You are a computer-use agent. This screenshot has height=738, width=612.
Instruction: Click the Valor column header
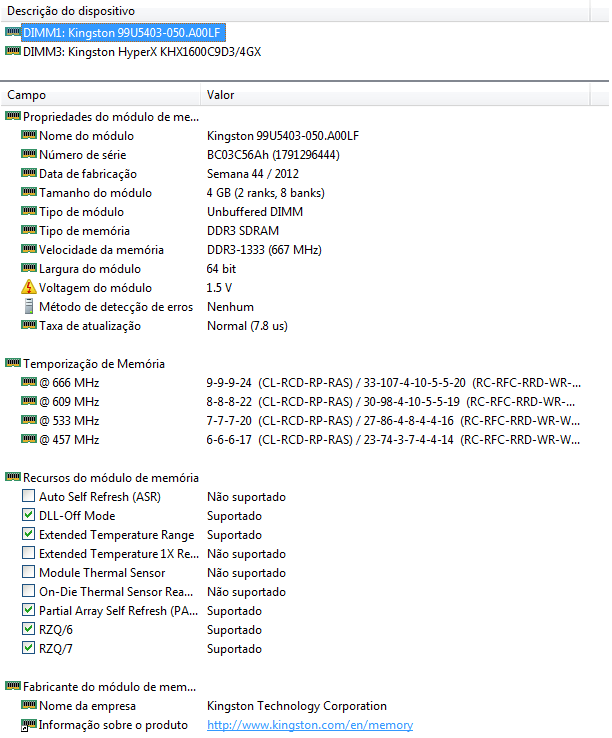(395, 95)
